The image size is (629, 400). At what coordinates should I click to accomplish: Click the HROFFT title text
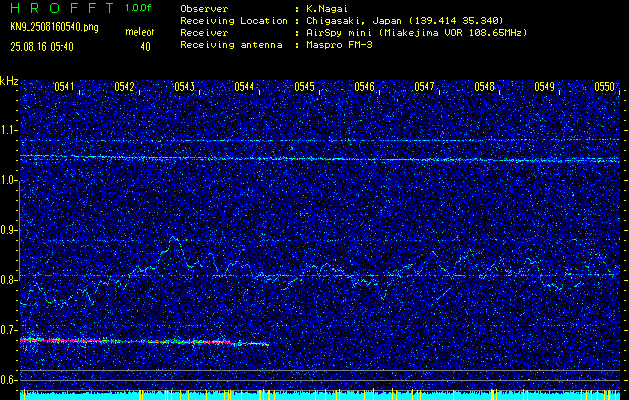coord(62,8)
